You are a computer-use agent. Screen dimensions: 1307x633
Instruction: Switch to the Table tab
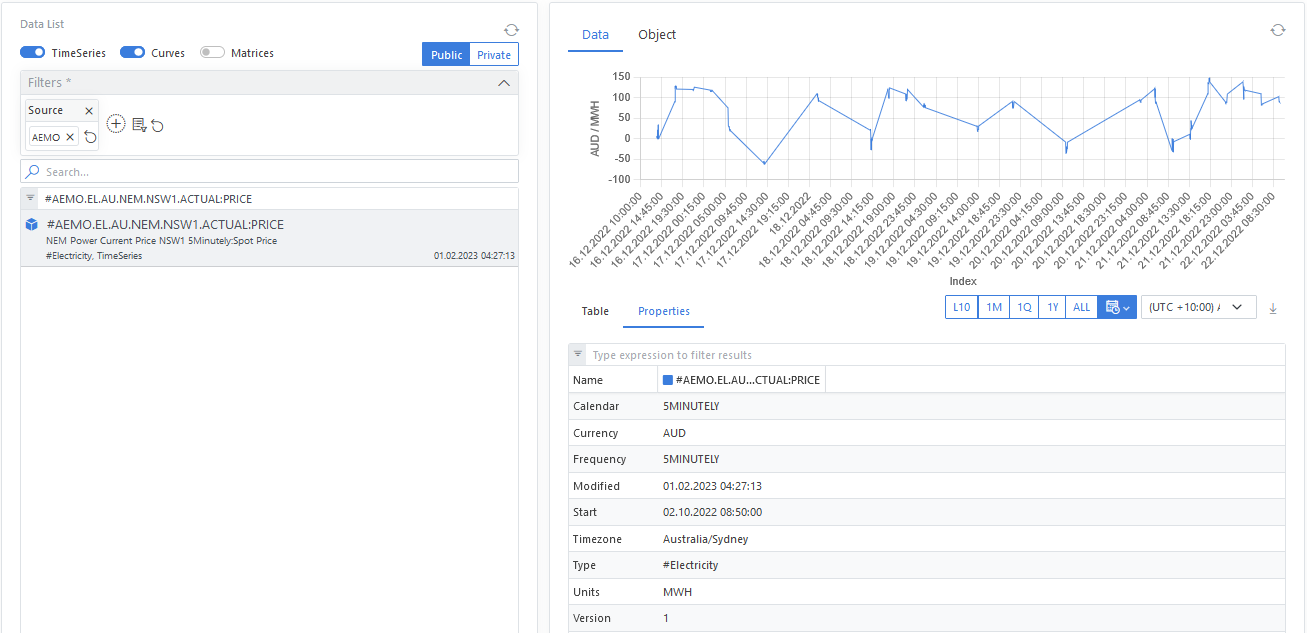(595, 311)
